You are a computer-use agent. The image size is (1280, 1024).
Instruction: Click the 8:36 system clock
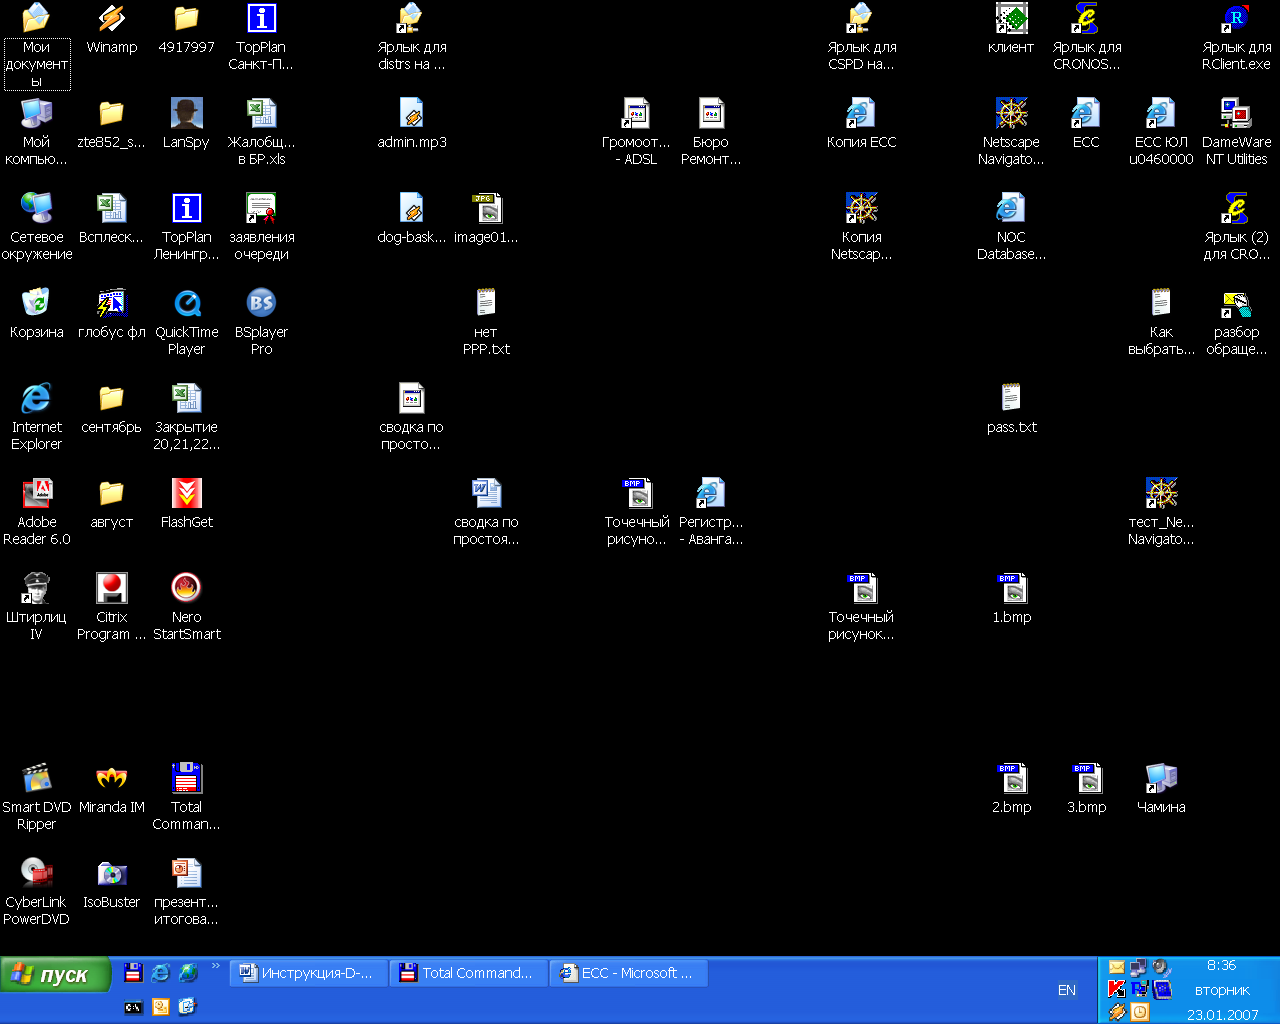coord(1221,966)
